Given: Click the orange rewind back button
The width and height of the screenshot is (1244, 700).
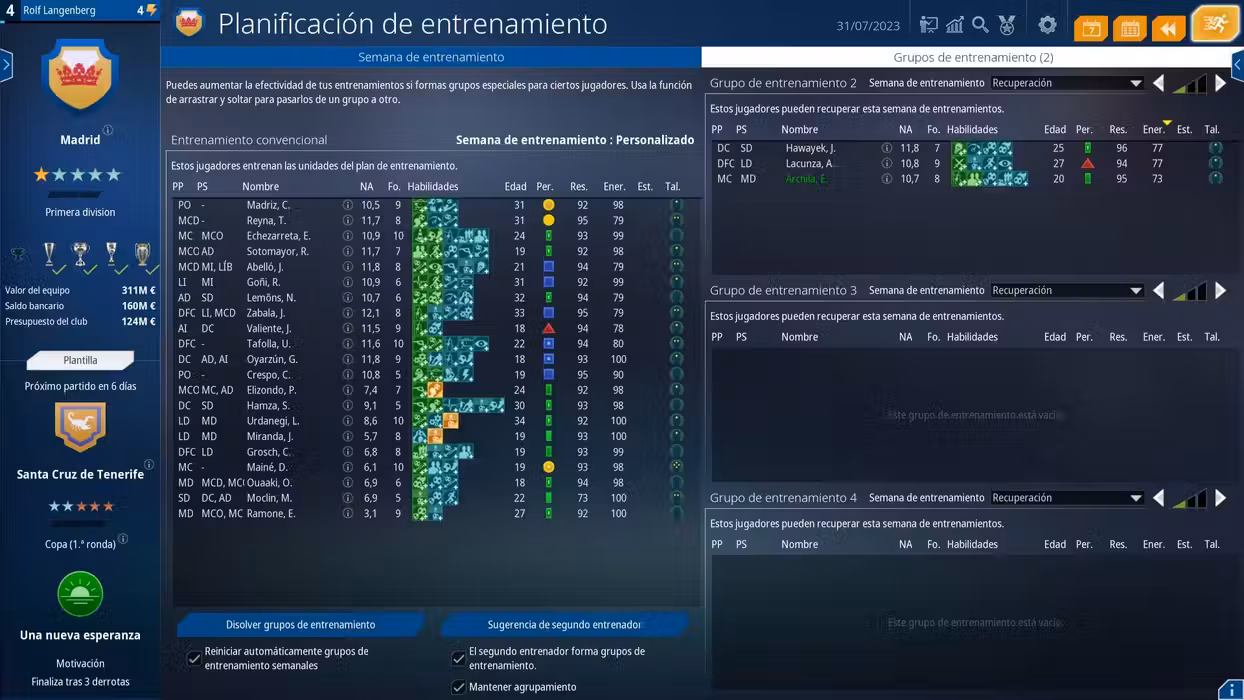Looking at the screenshot, I should (x=1168, y=27).
